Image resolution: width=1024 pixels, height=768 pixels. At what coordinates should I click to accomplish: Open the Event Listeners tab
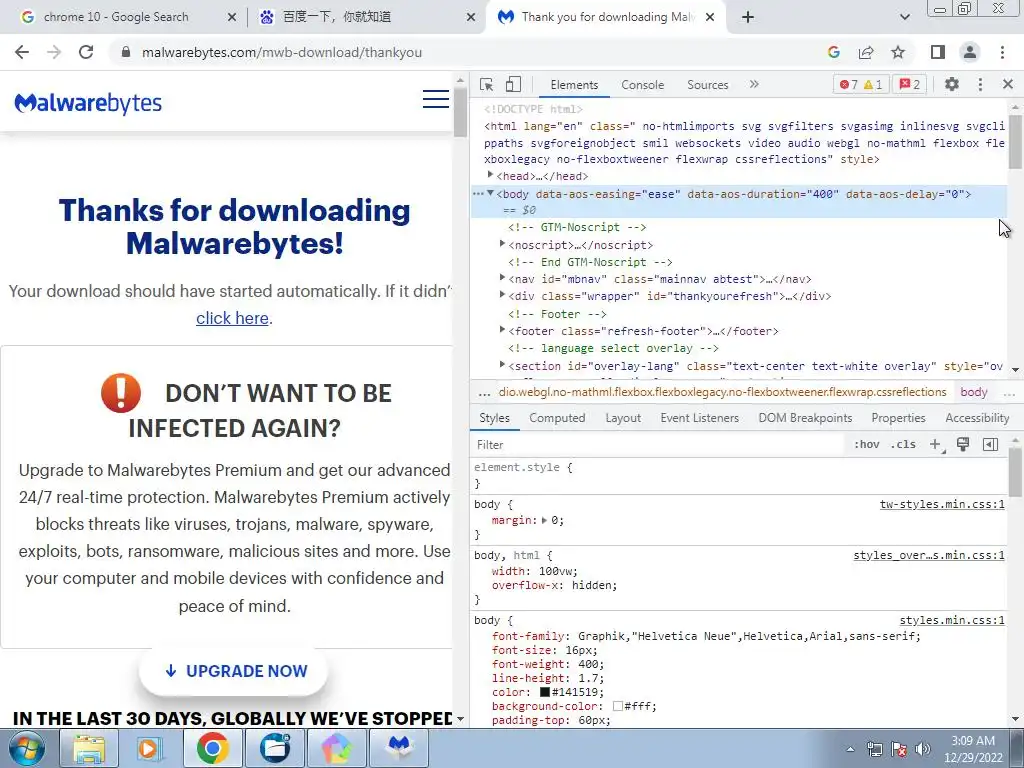tap(699, 418)
